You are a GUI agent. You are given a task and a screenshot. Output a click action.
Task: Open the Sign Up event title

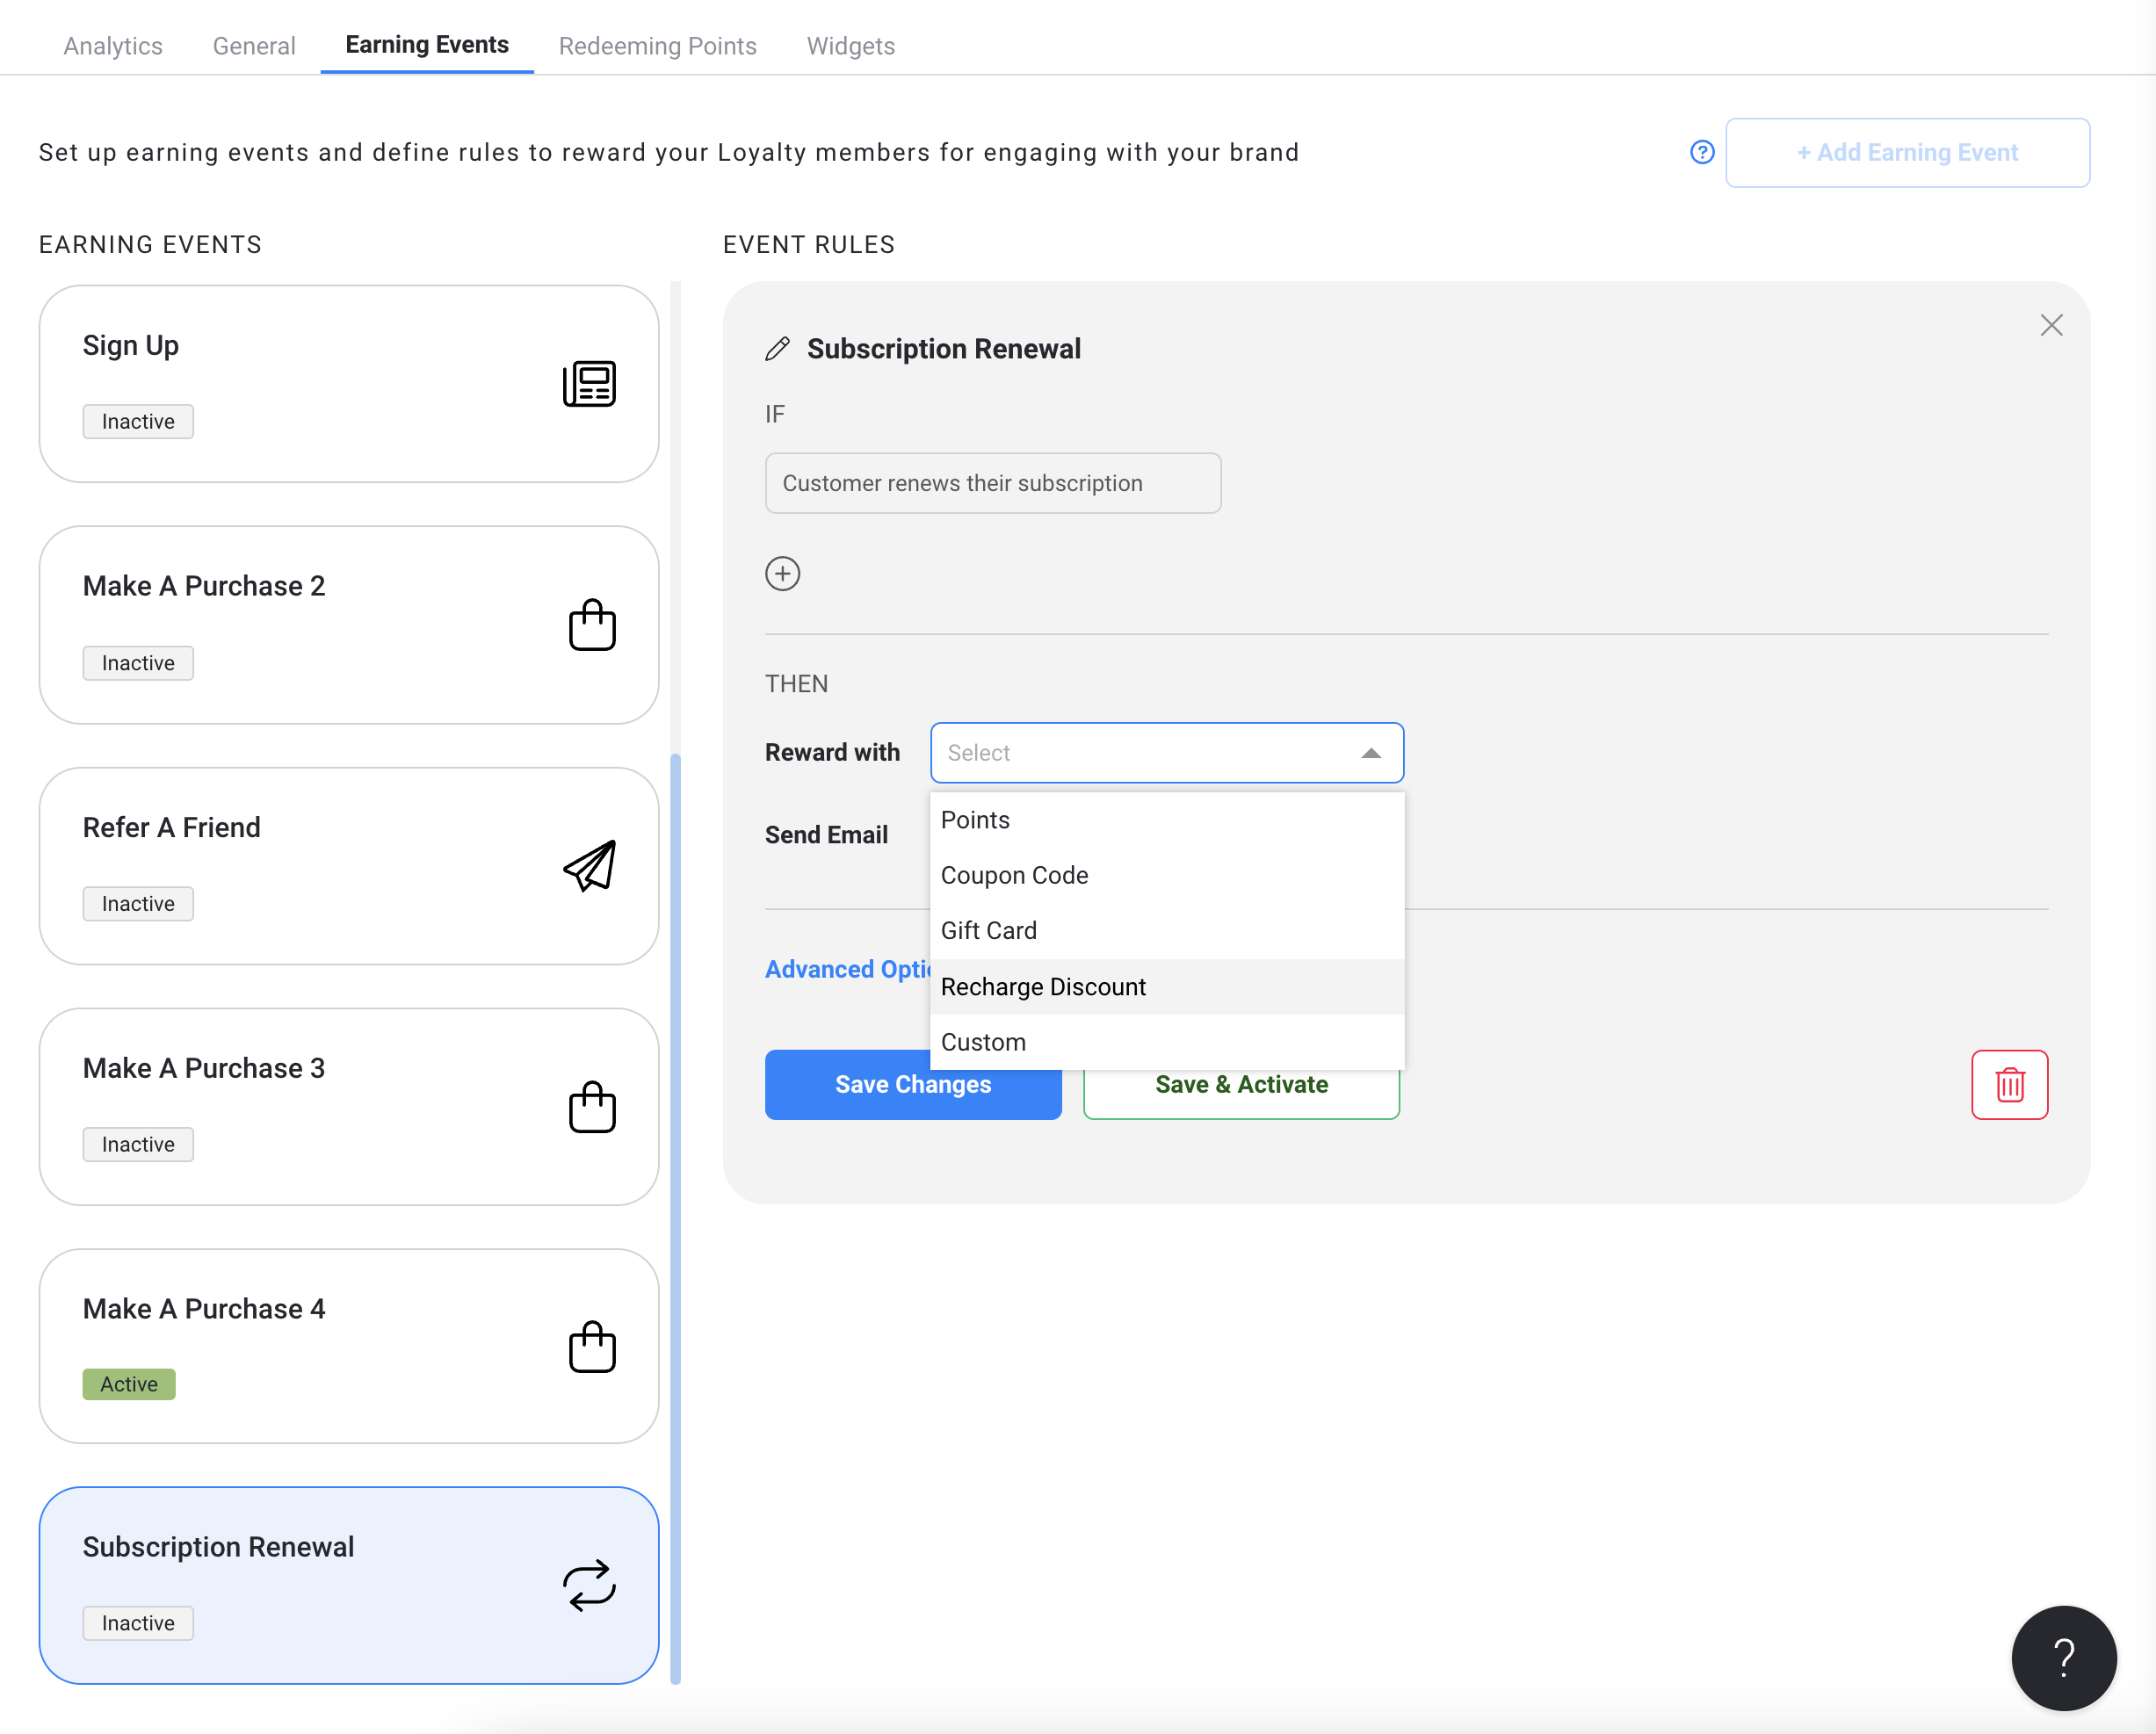(x=131, y=345)
